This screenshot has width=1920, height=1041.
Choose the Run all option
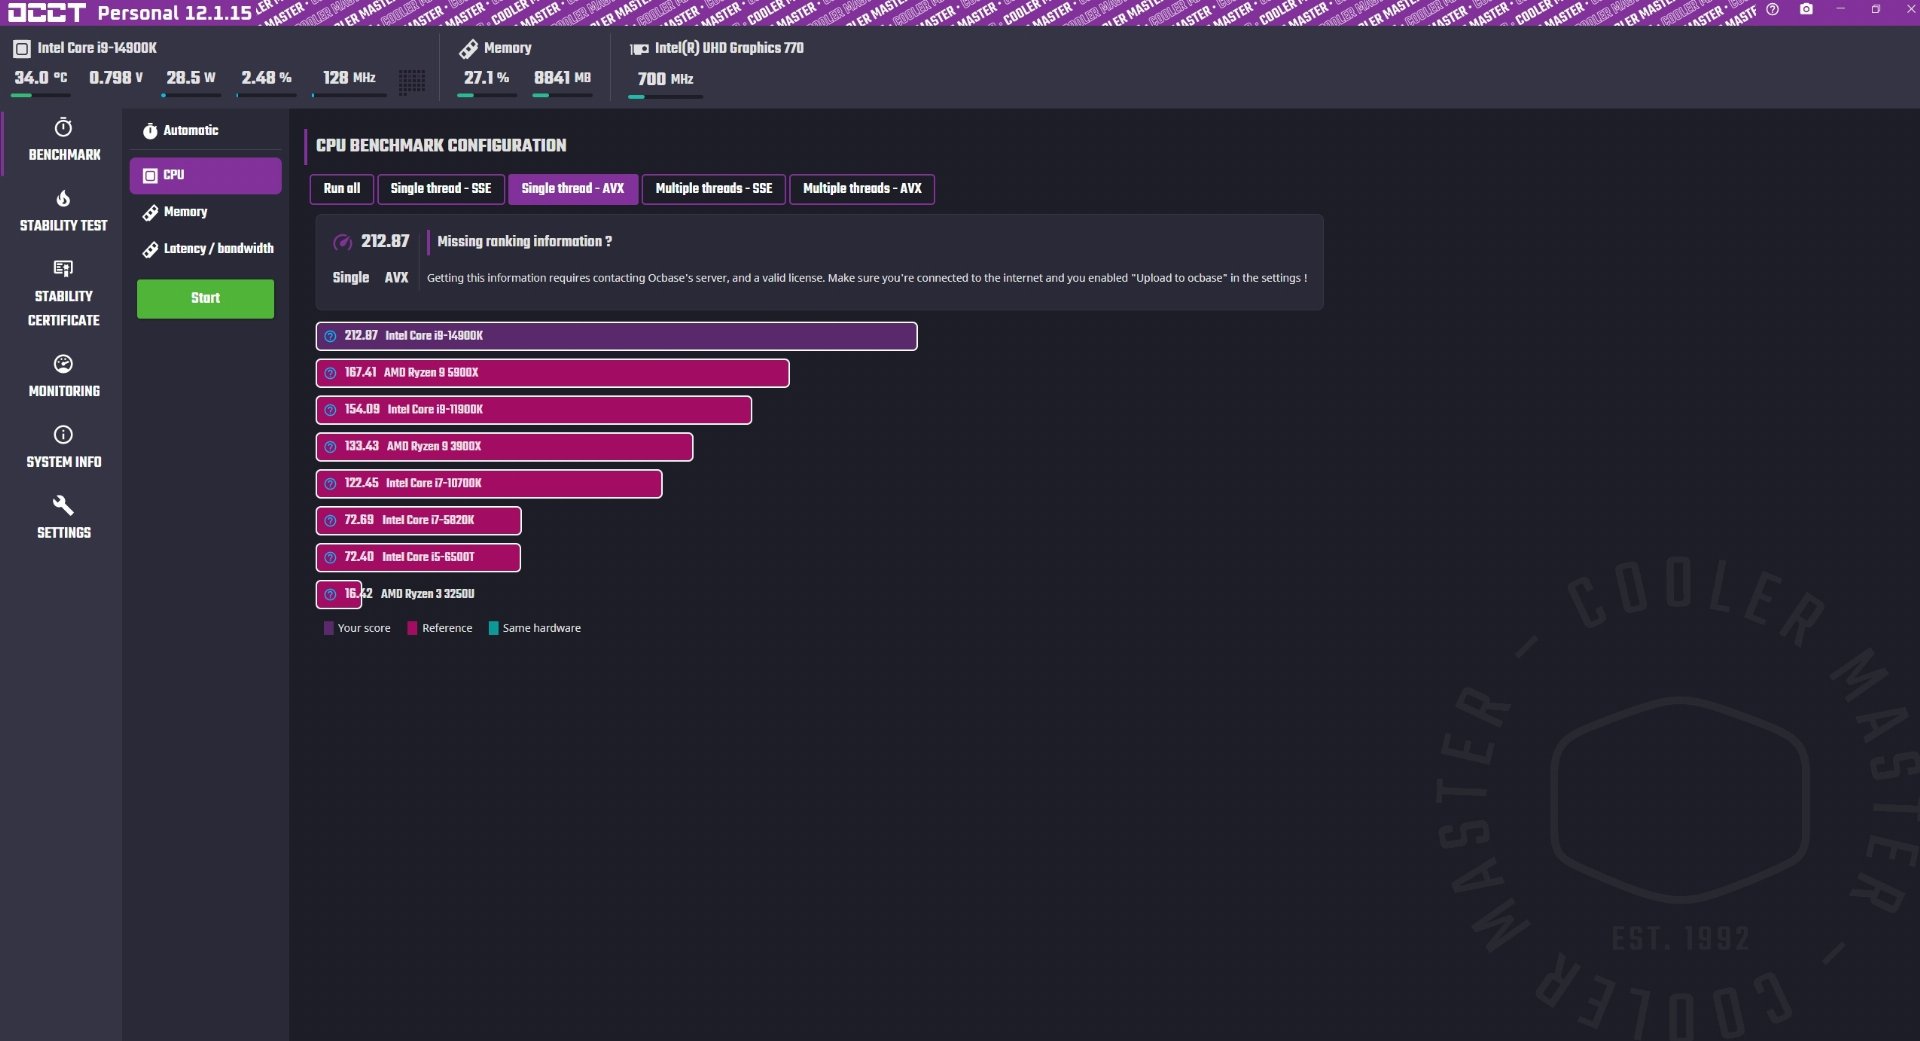(341, 189)
